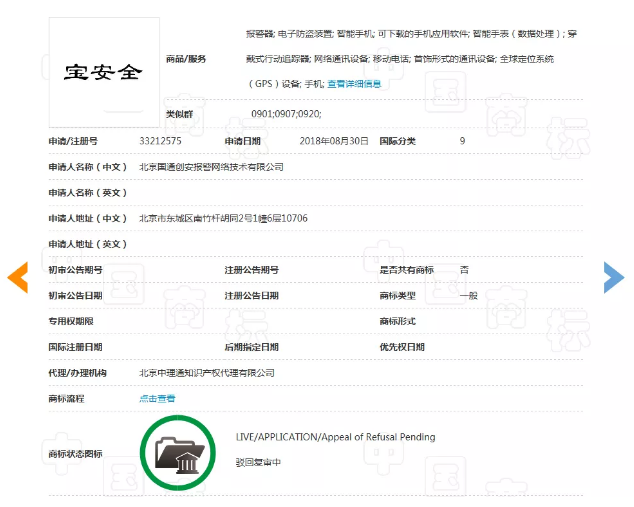Click the 申请人地址（中文） label
The width and height of the screenshot is (634, 507).
click(x=88, y=218)
